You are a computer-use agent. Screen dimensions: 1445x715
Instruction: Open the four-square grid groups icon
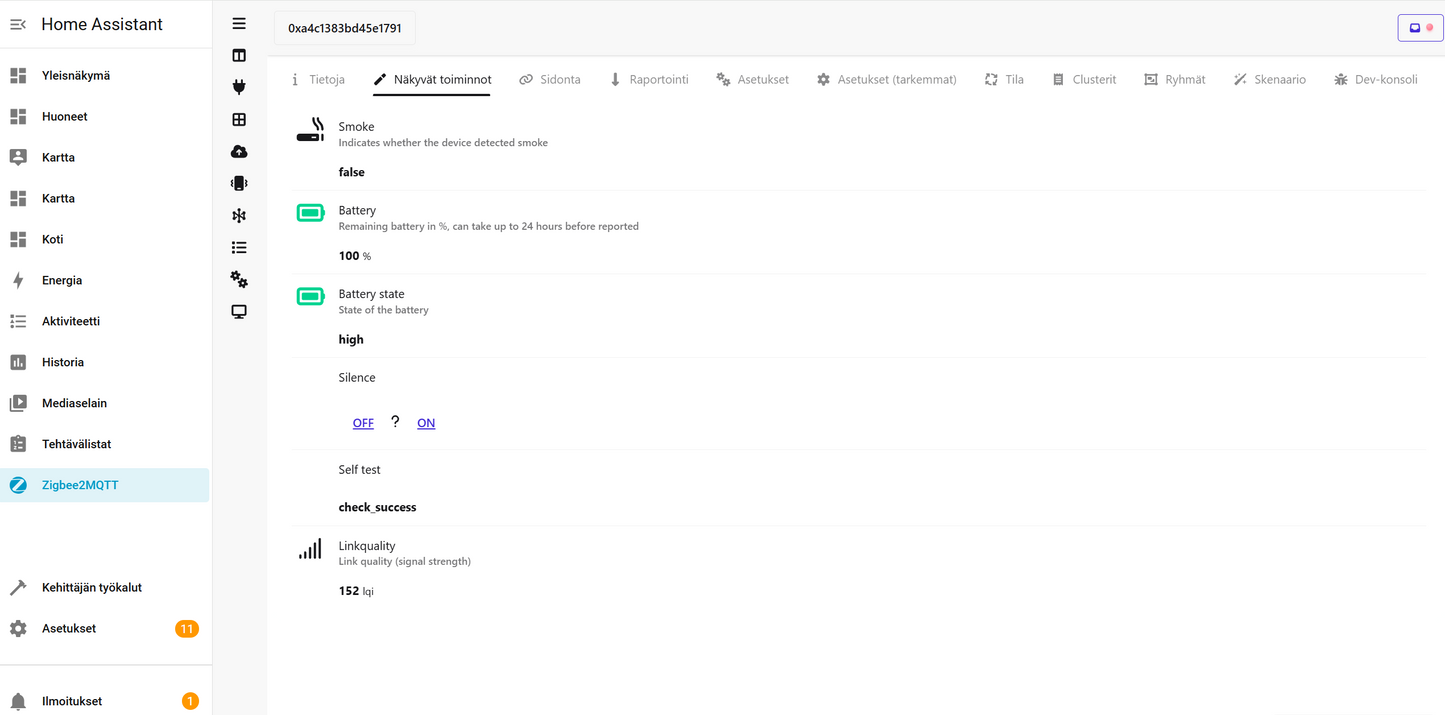pos(239,119)
